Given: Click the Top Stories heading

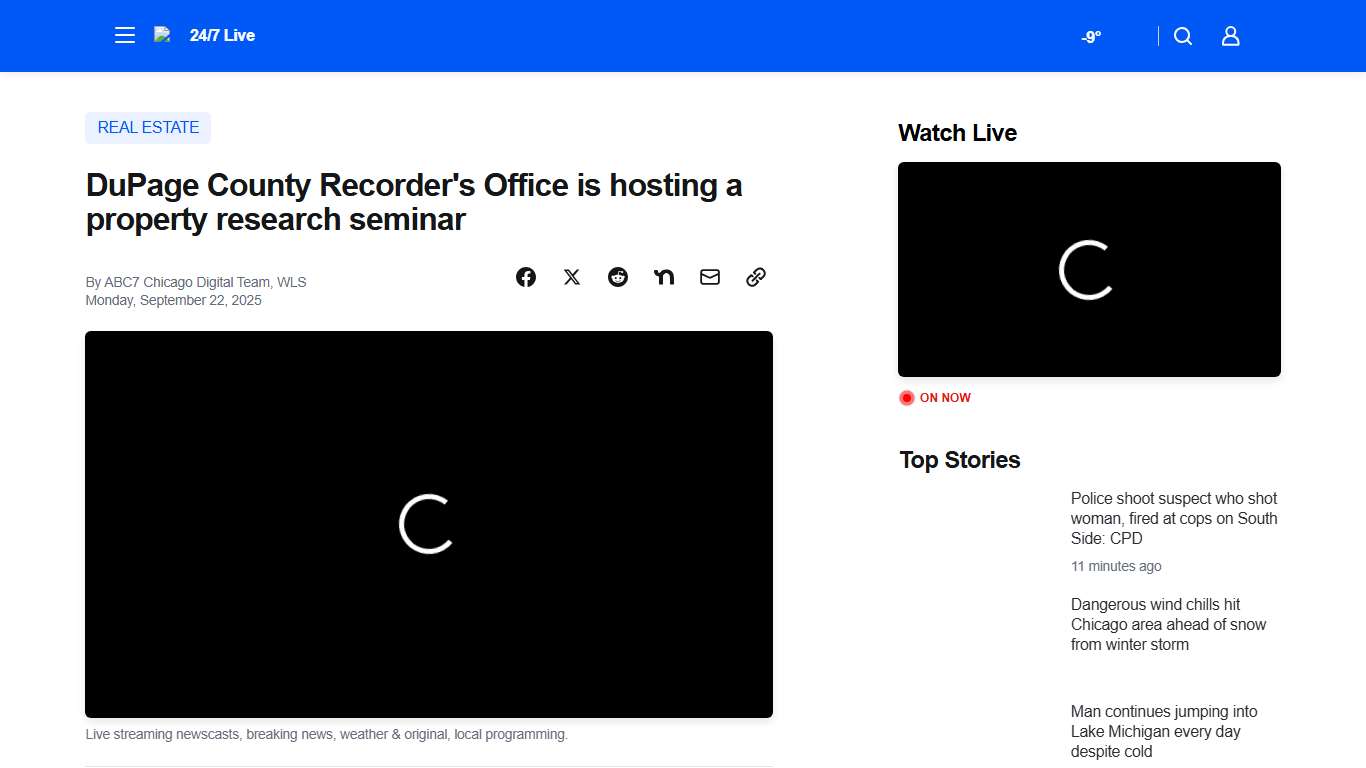Looking at the screenshot, I should tap(959, 460).
